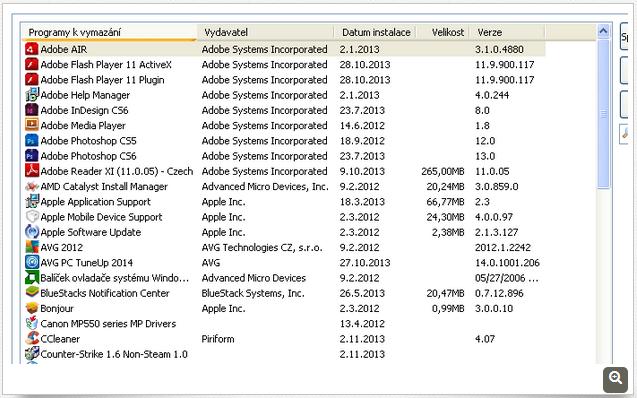Click the magnifier zoom icon
637x398 pixels.
[615, 379]
